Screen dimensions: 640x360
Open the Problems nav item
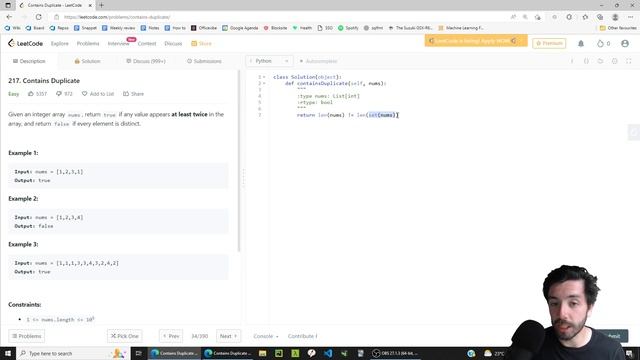pos(88,43)
